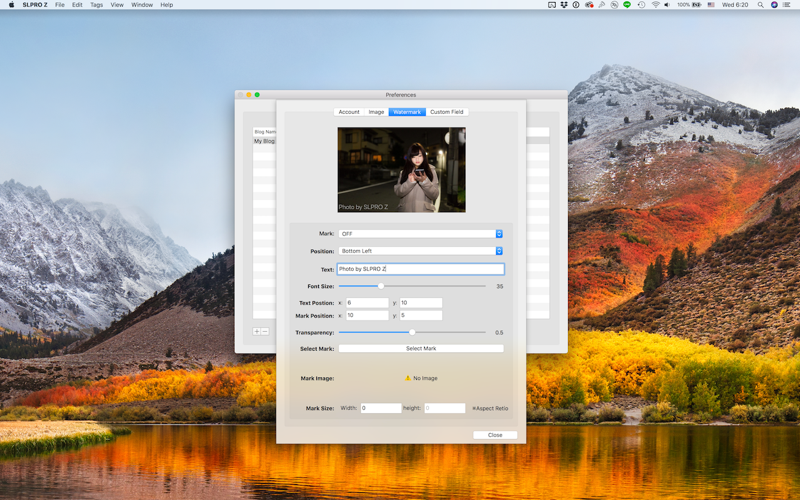Click the Text Position x field
Image resolution: width=800 pixels, height=500 pixels.
tap(367, 303)
